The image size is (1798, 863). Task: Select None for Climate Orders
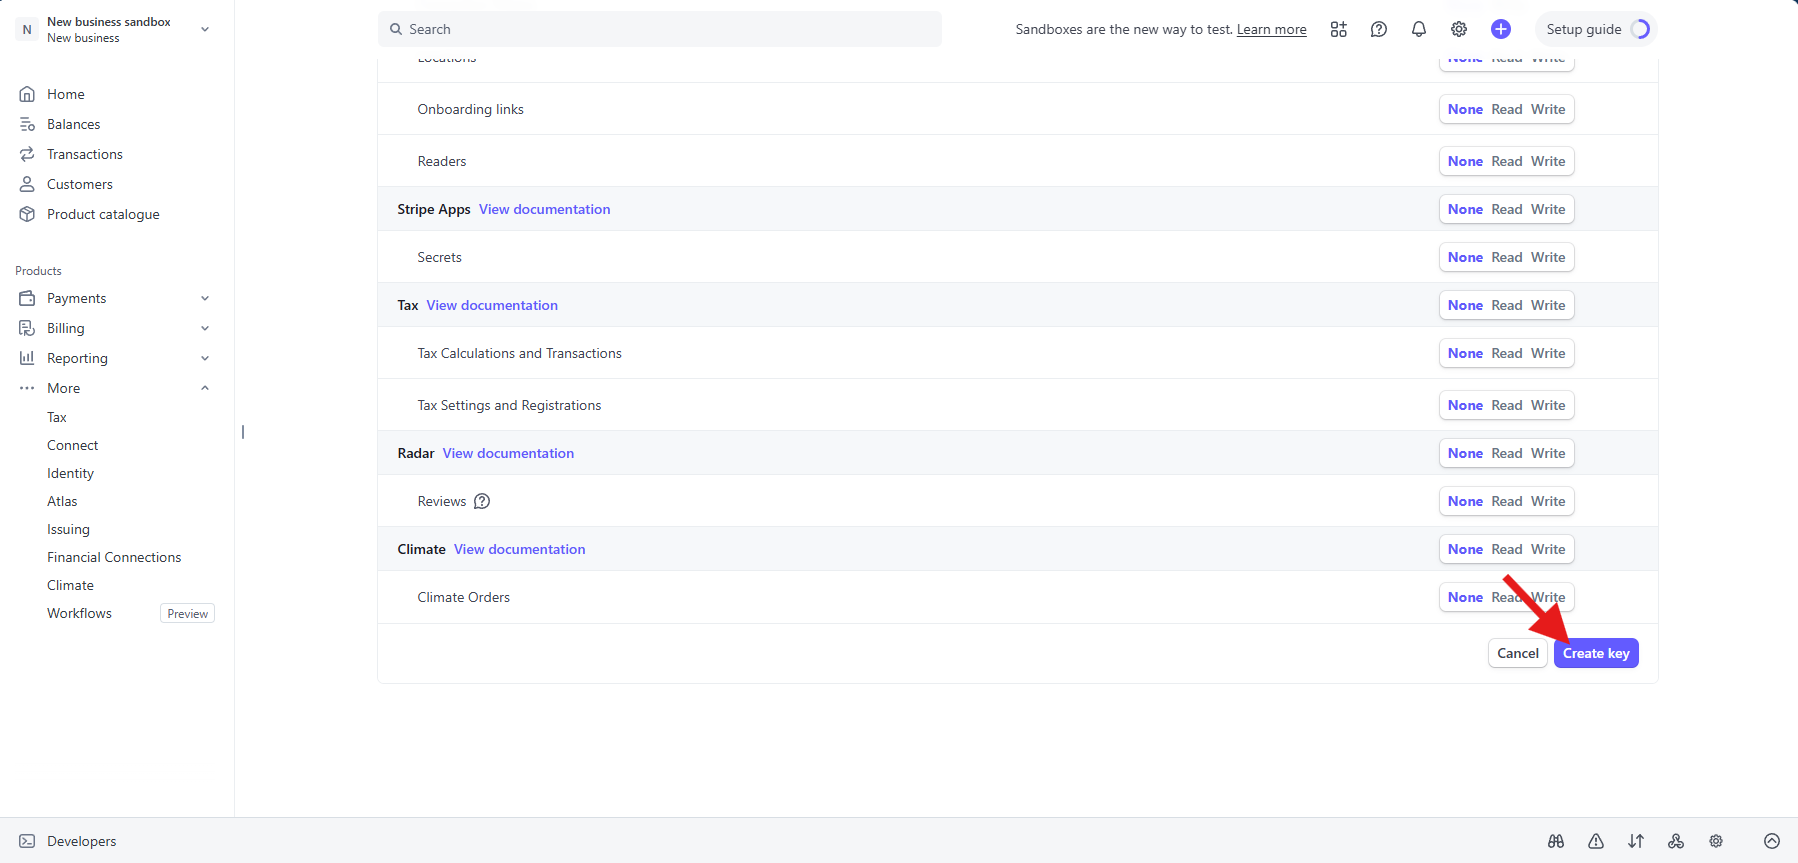[x=1465, y=597]
